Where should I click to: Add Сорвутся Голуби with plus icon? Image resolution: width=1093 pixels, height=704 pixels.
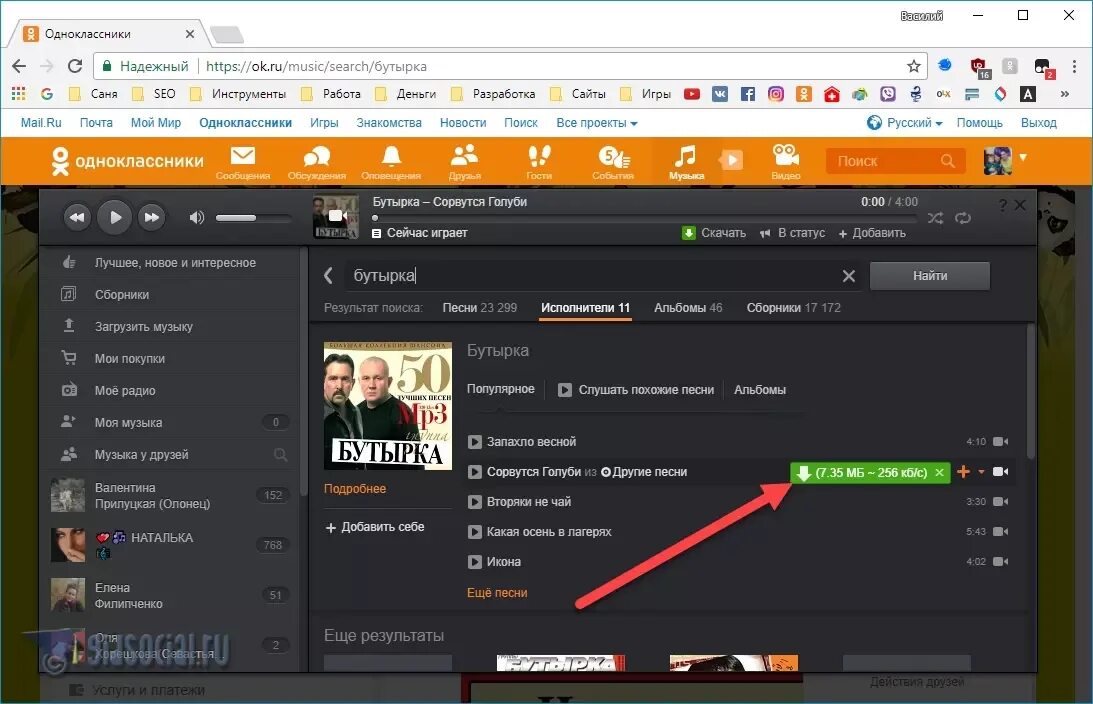pyautogui.click(x=963, y=472)
